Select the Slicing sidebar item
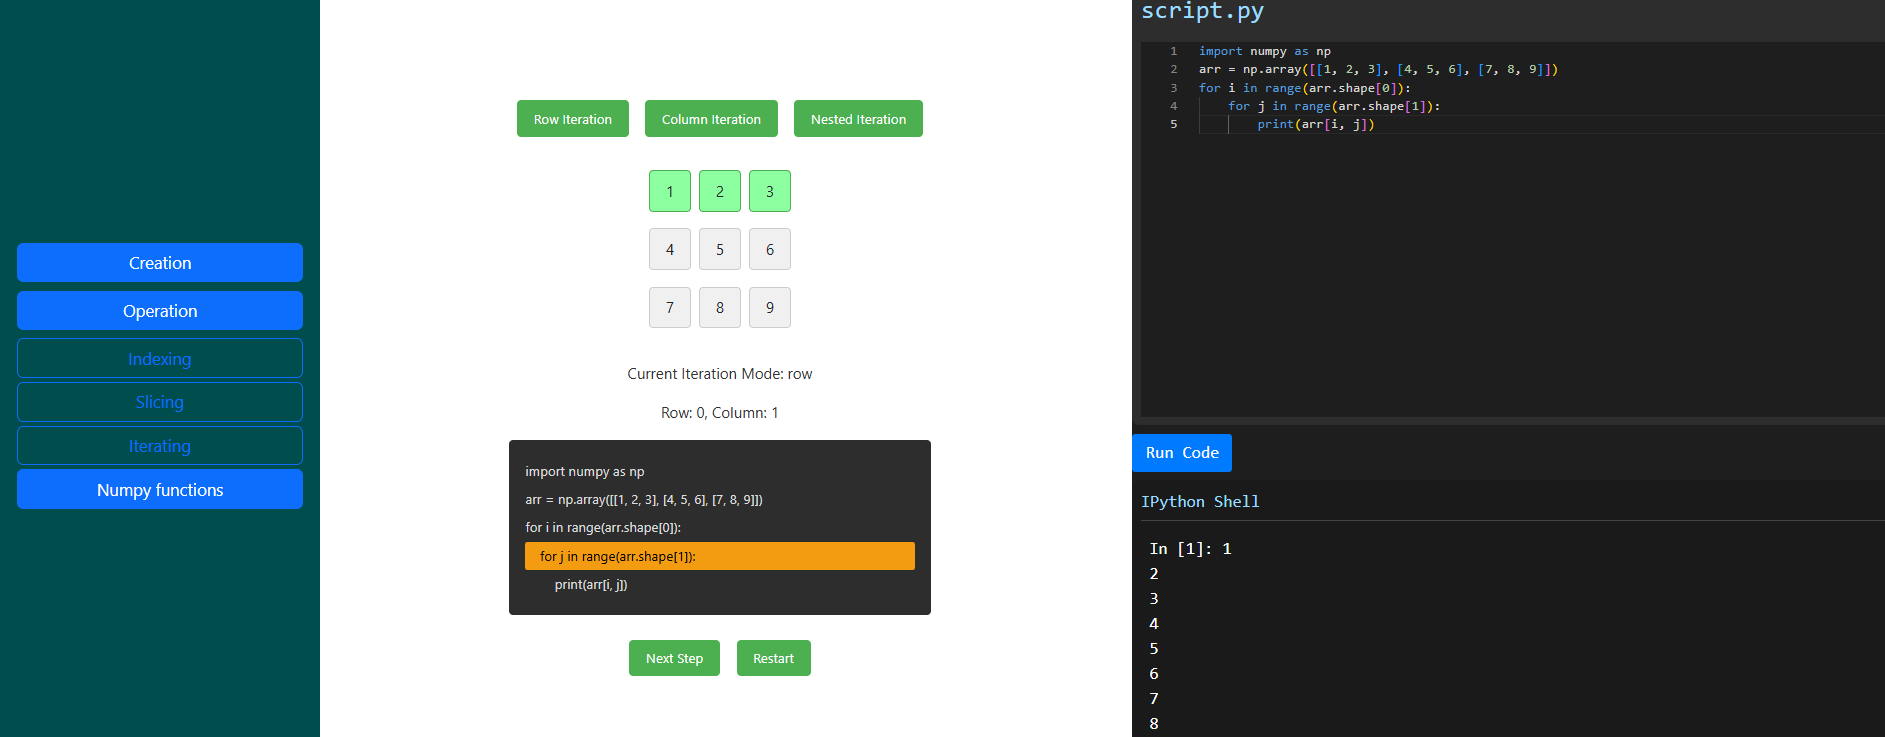 coord(160,402)
